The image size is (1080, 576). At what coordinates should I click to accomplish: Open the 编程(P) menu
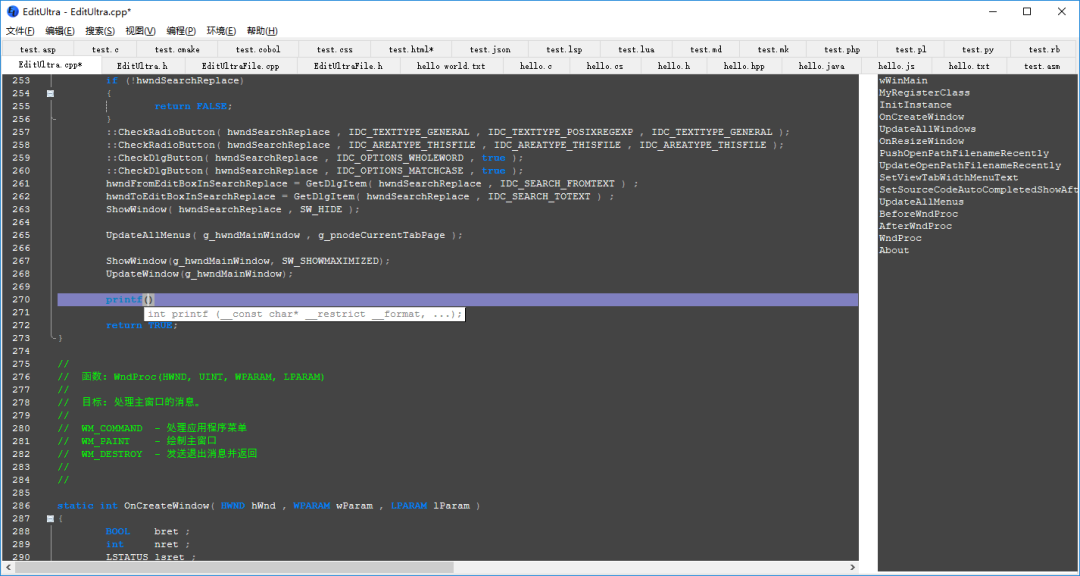click(x=181, y=31)
